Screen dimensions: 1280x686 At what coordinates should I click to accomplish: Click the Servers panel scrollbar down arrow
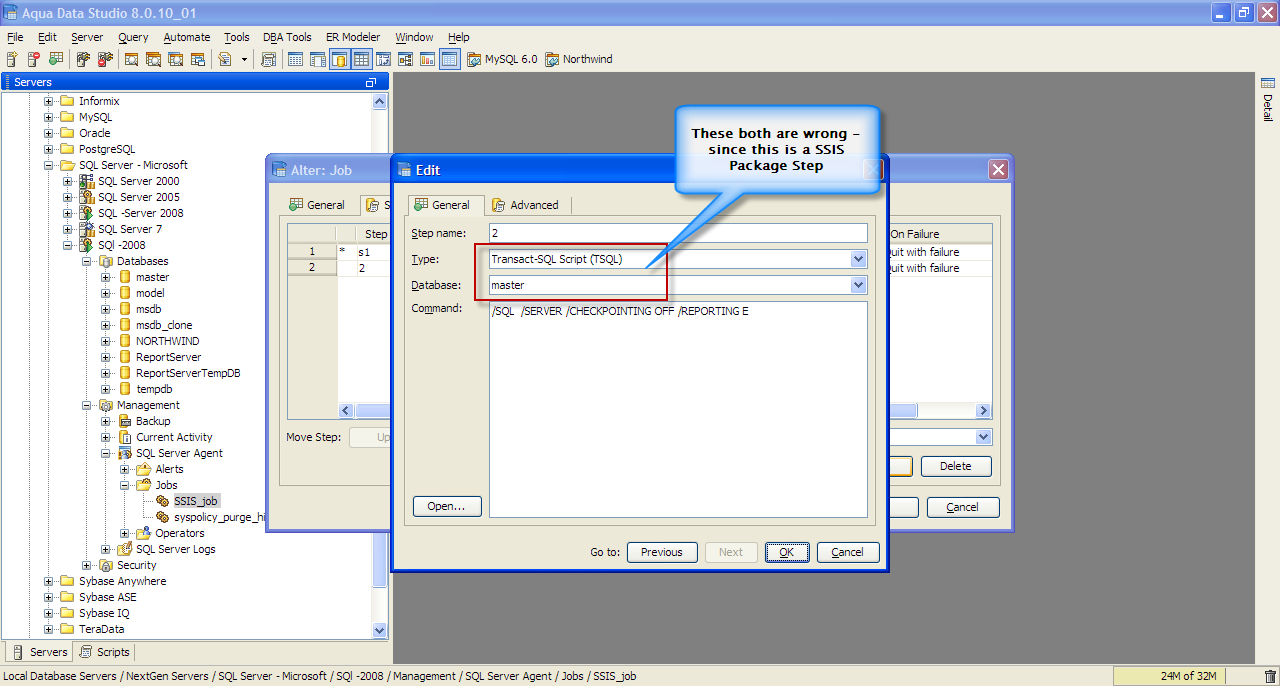(379, 631)
